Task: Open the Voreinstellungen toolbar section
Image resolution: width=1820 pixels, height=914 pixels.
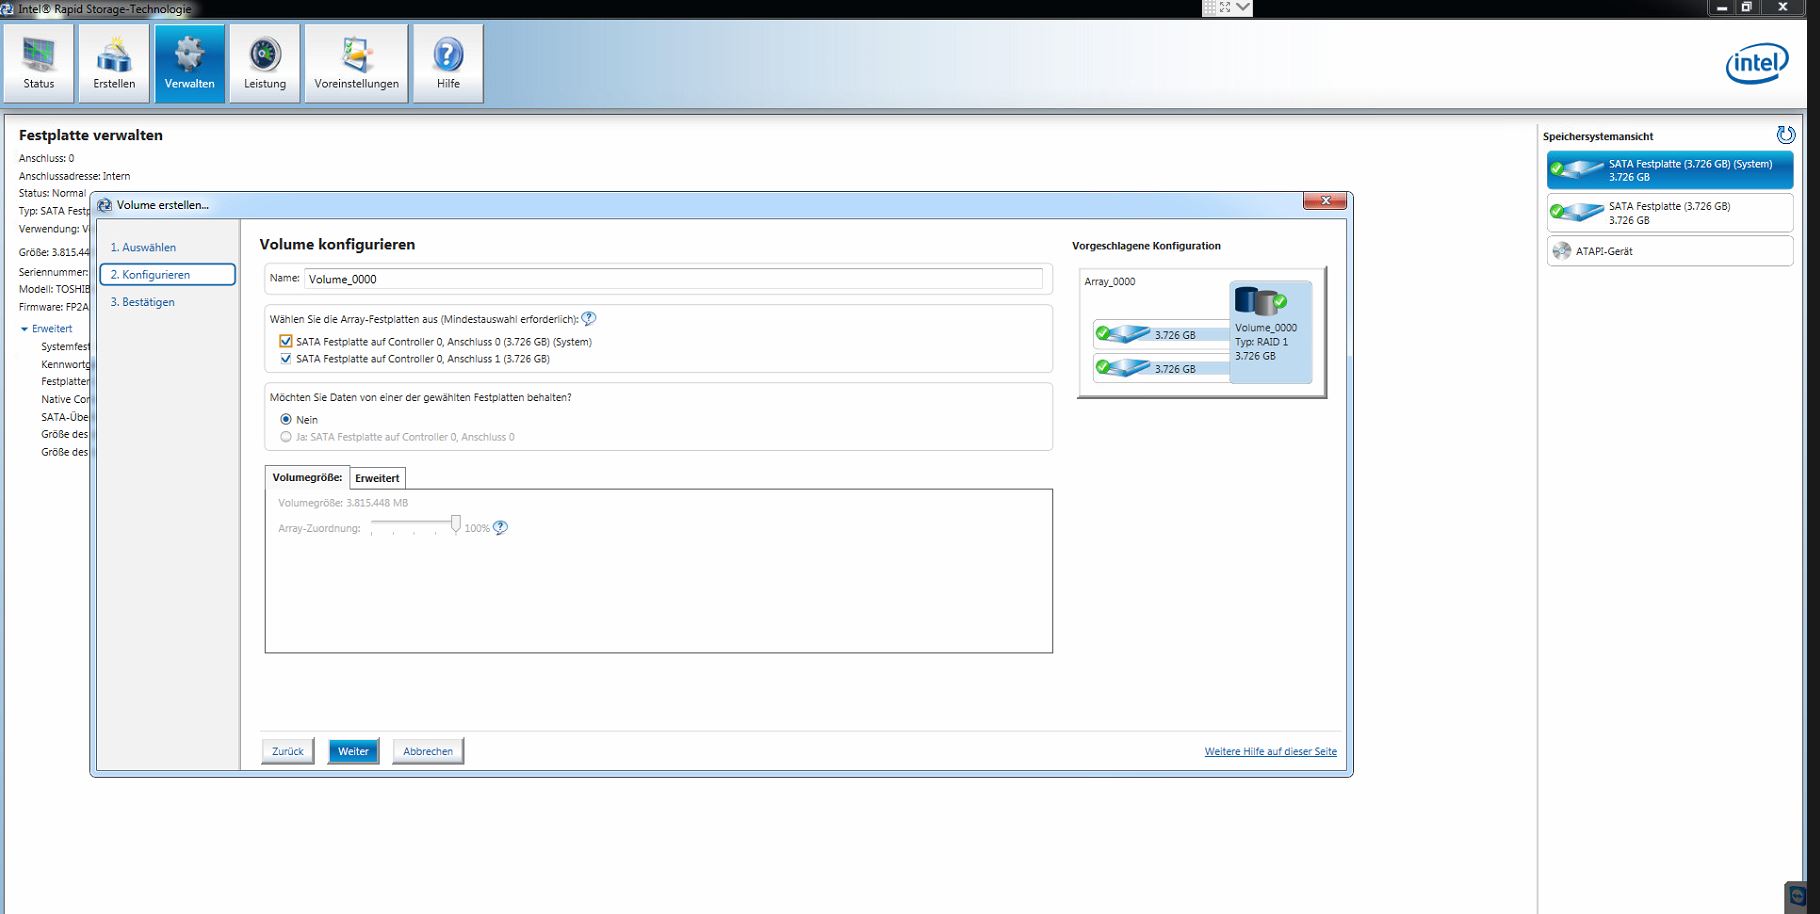Action: pyautogui.click(x=356, y=63)
